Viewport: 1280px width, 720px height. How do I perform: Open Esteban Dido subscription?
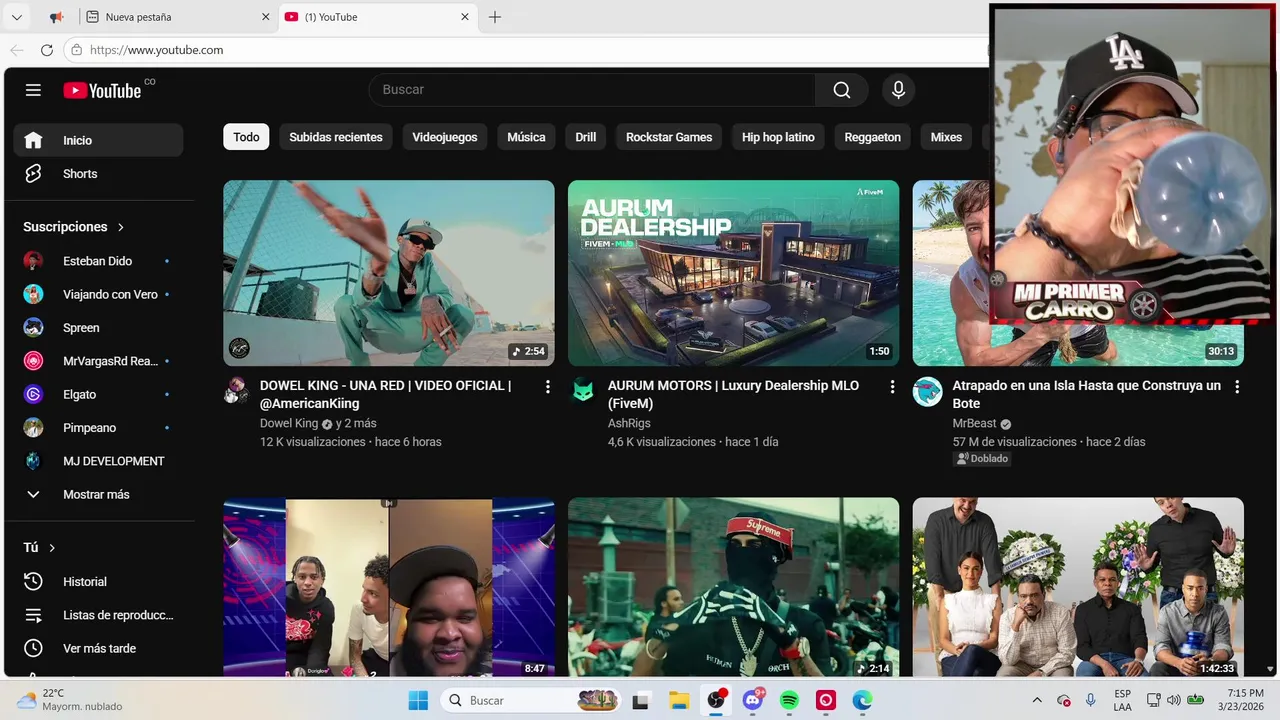point(98,261)
